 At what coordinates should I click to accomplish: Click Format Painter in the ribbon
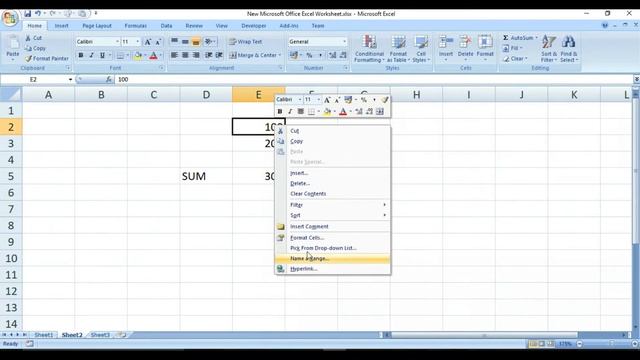coord(47,58)
